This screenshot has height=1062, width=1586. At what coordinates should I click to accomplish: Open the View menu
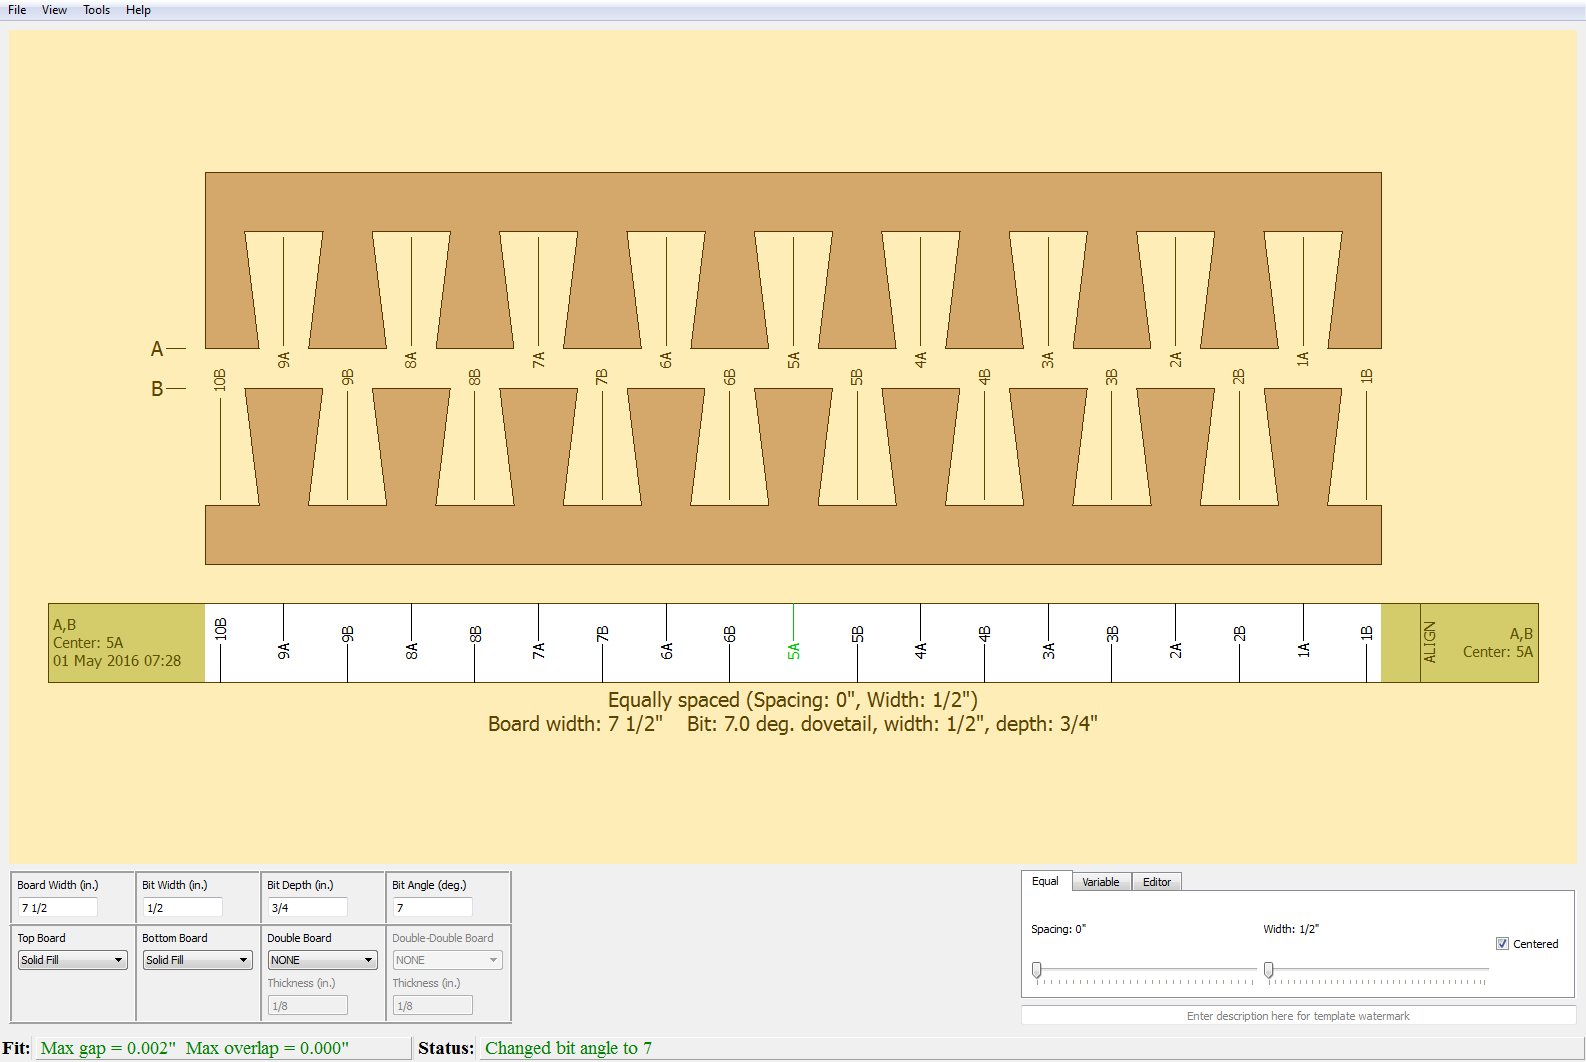coord(54,10)
